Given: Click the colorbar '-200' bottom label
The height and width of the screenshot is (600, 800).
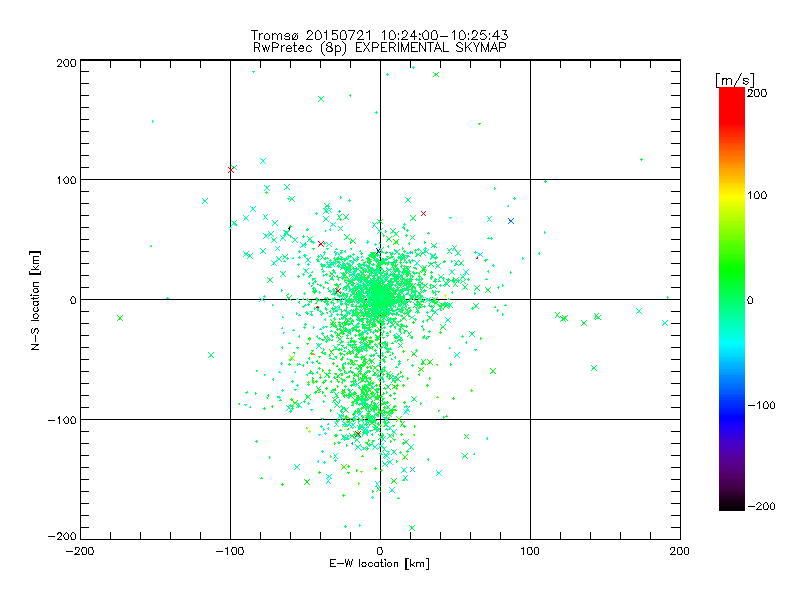Looking at the screenshot, I should tap(761, 506).
